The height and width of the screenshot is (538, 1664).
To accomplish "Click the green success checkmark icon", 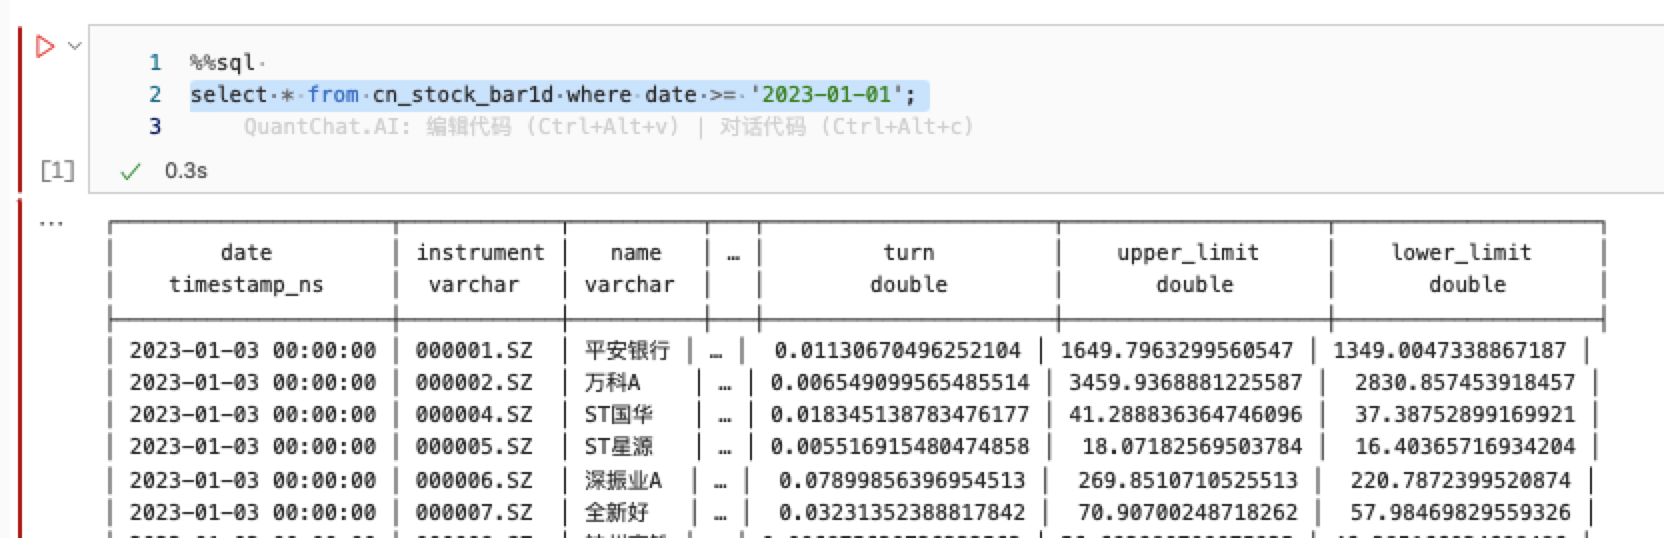I will click(x=130, y=172).
